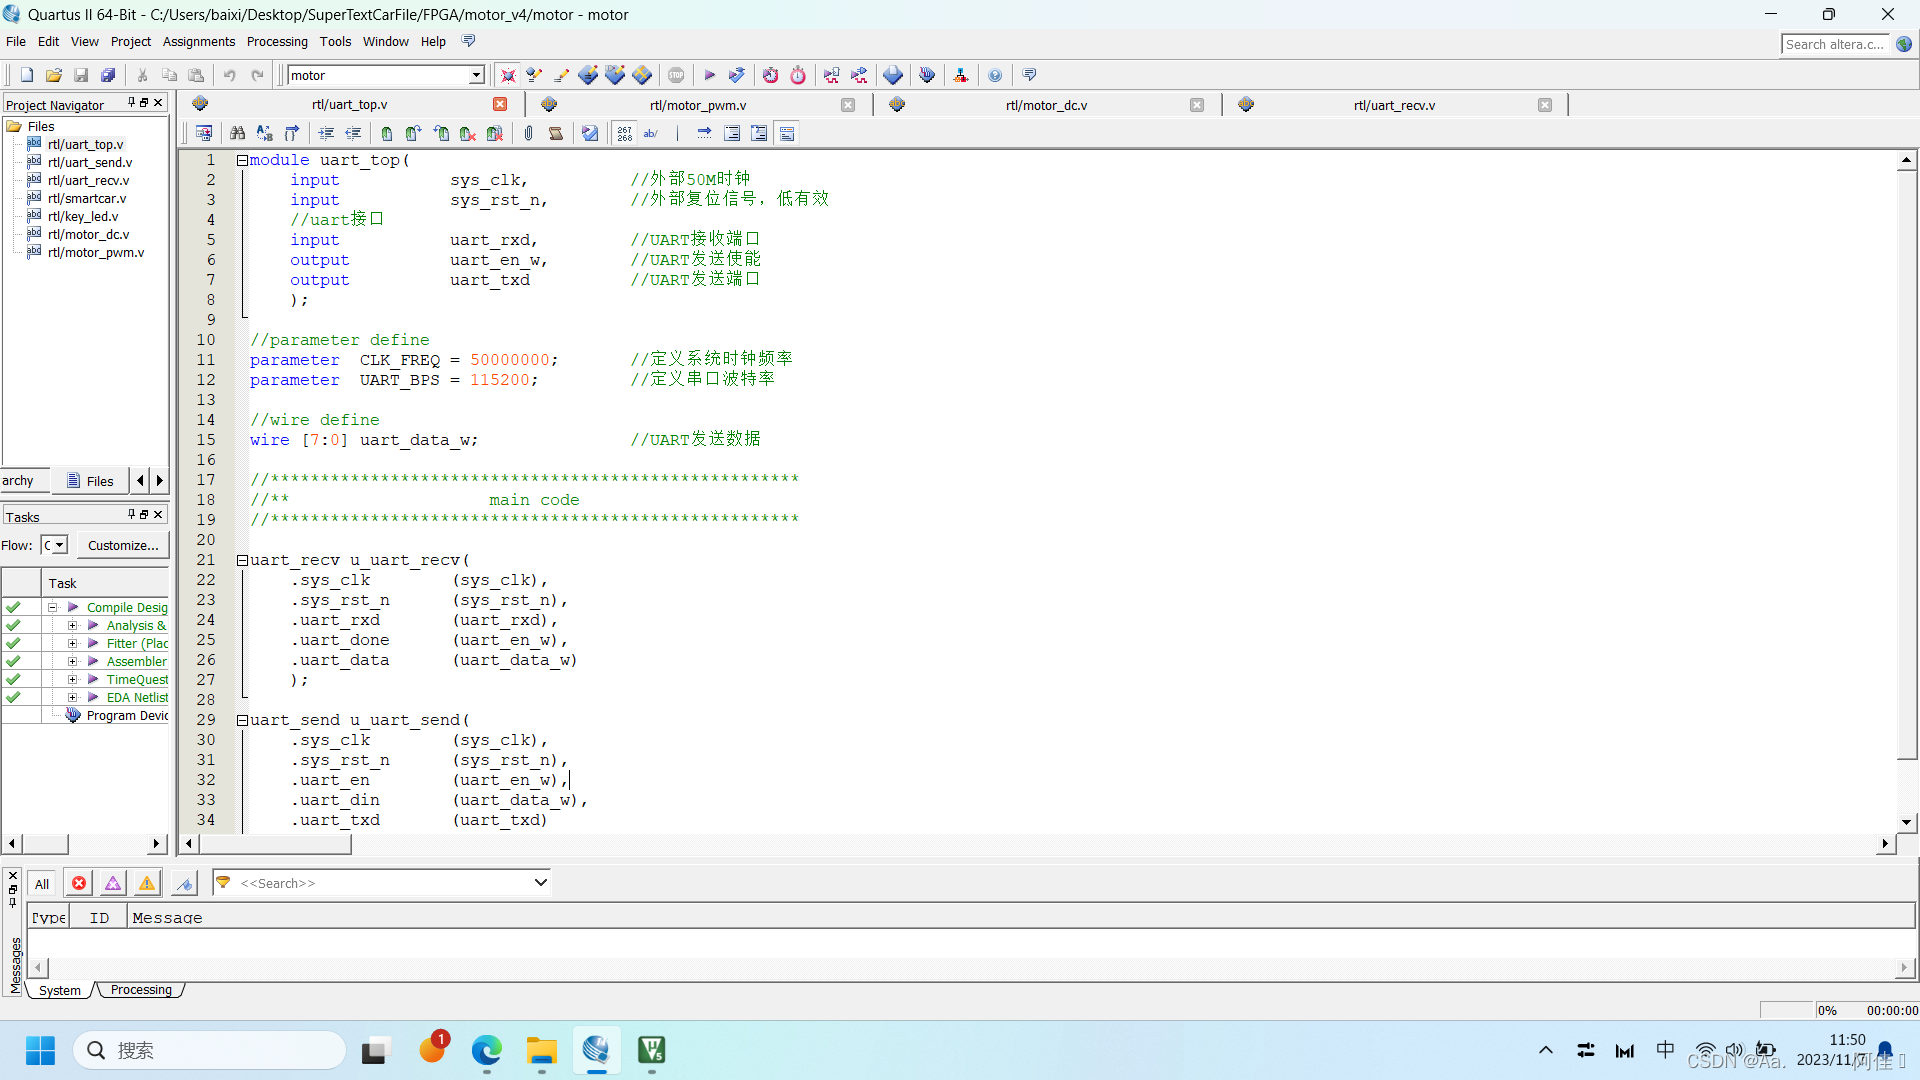Toggle the error messages filter
1920x1080 pixels.
[x=78, y=883]
